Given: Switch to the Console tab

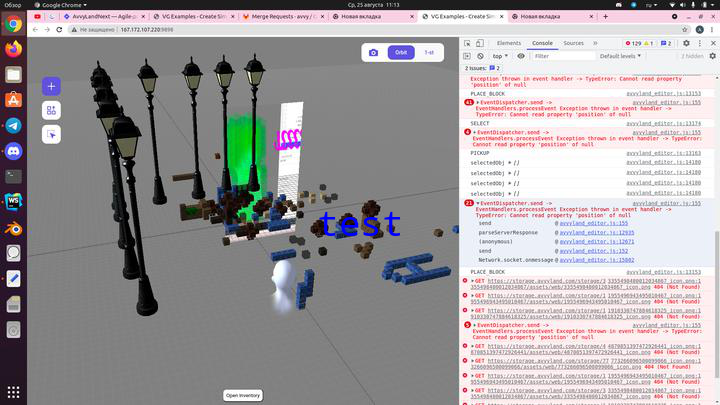Looking at the screenshot, I should pos(542,43).
